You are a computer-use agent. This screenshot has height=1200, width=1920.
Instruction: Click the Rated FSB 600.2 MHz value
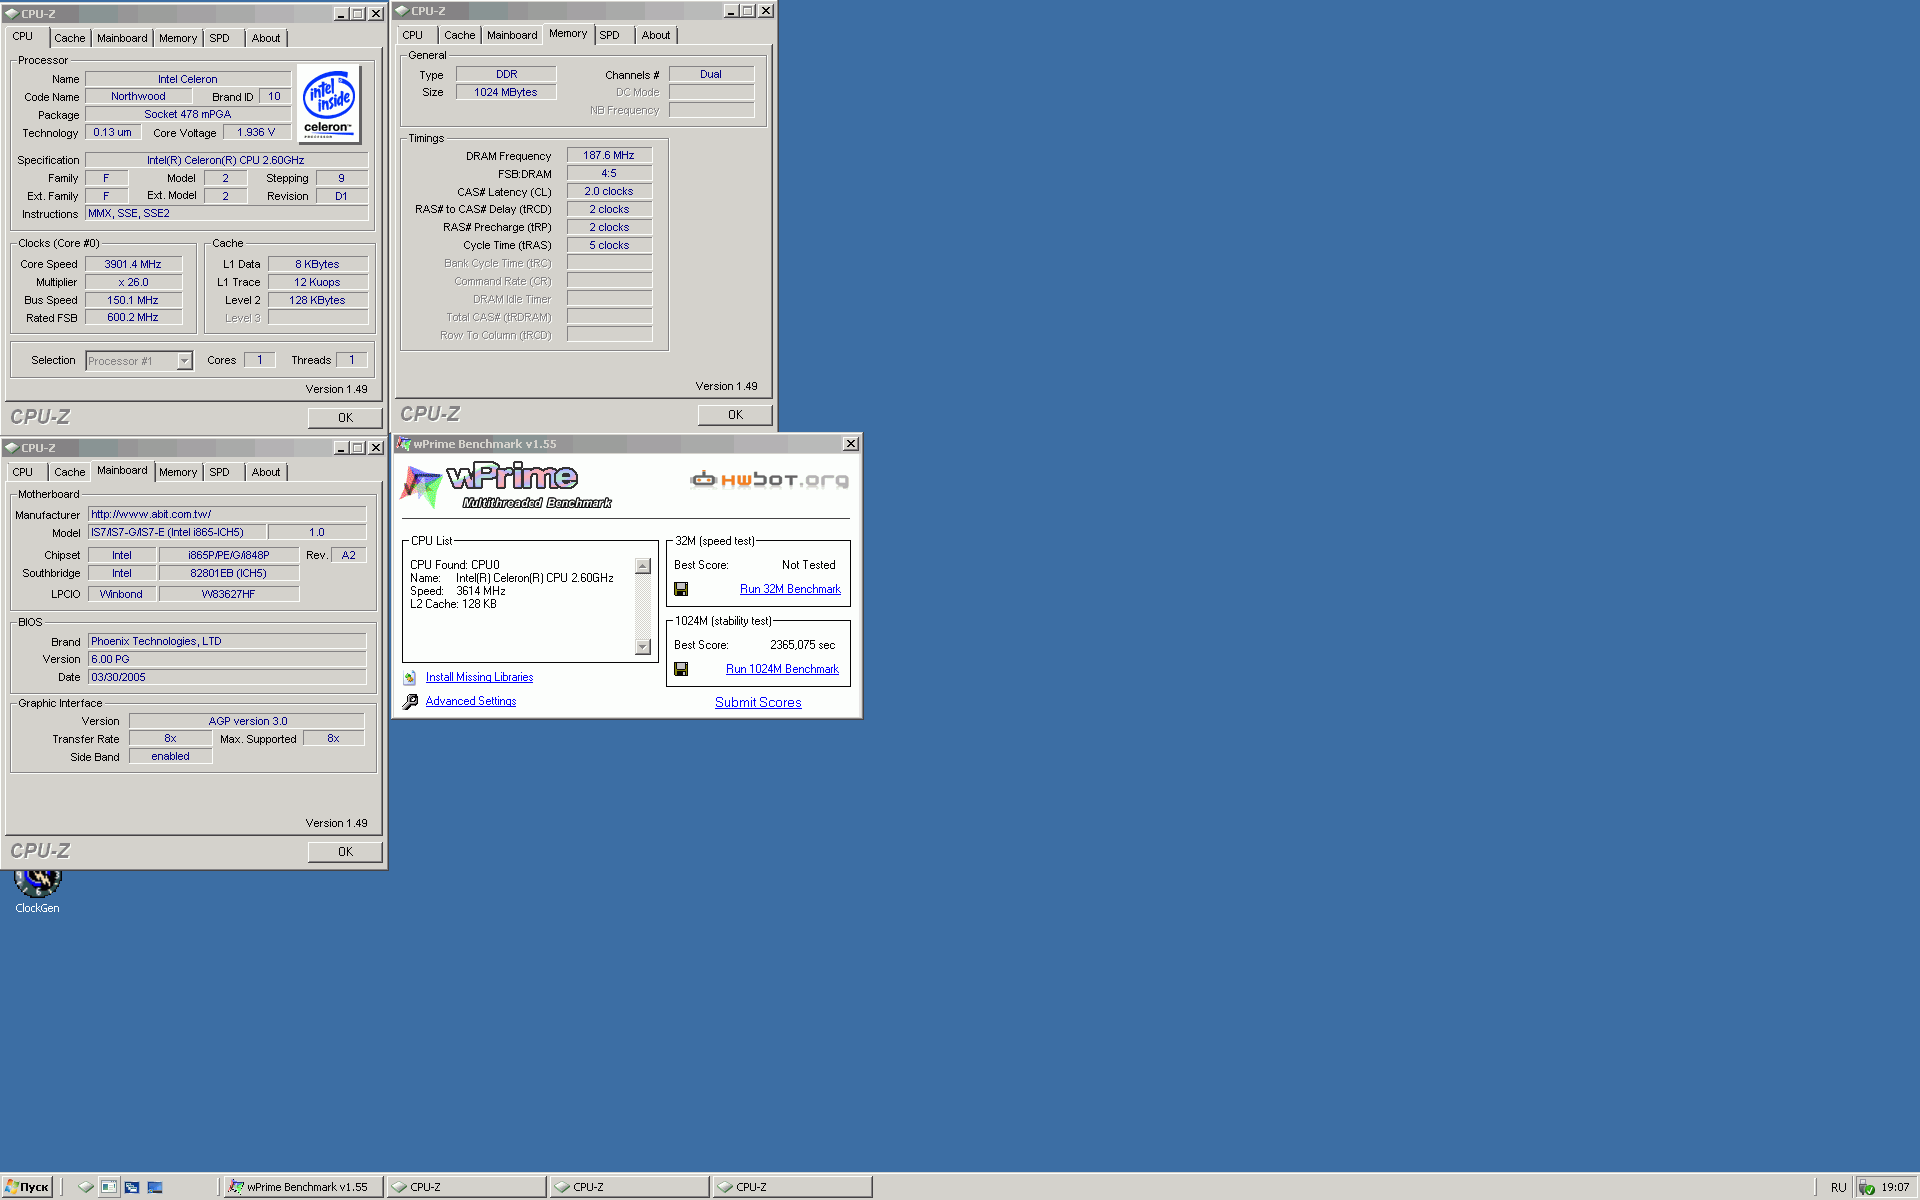tap(133, 318)
